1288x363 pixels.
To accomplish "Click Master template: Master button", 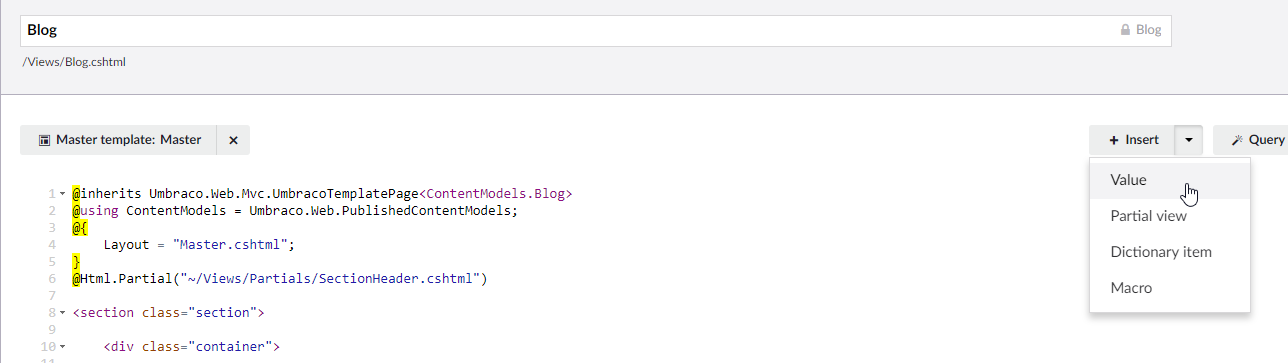I will coord(119,140).
